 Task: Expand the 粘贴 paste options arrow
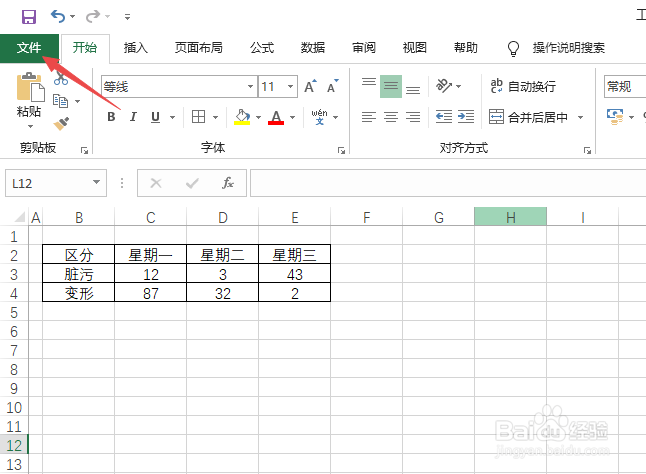click(x=30, y=126)
